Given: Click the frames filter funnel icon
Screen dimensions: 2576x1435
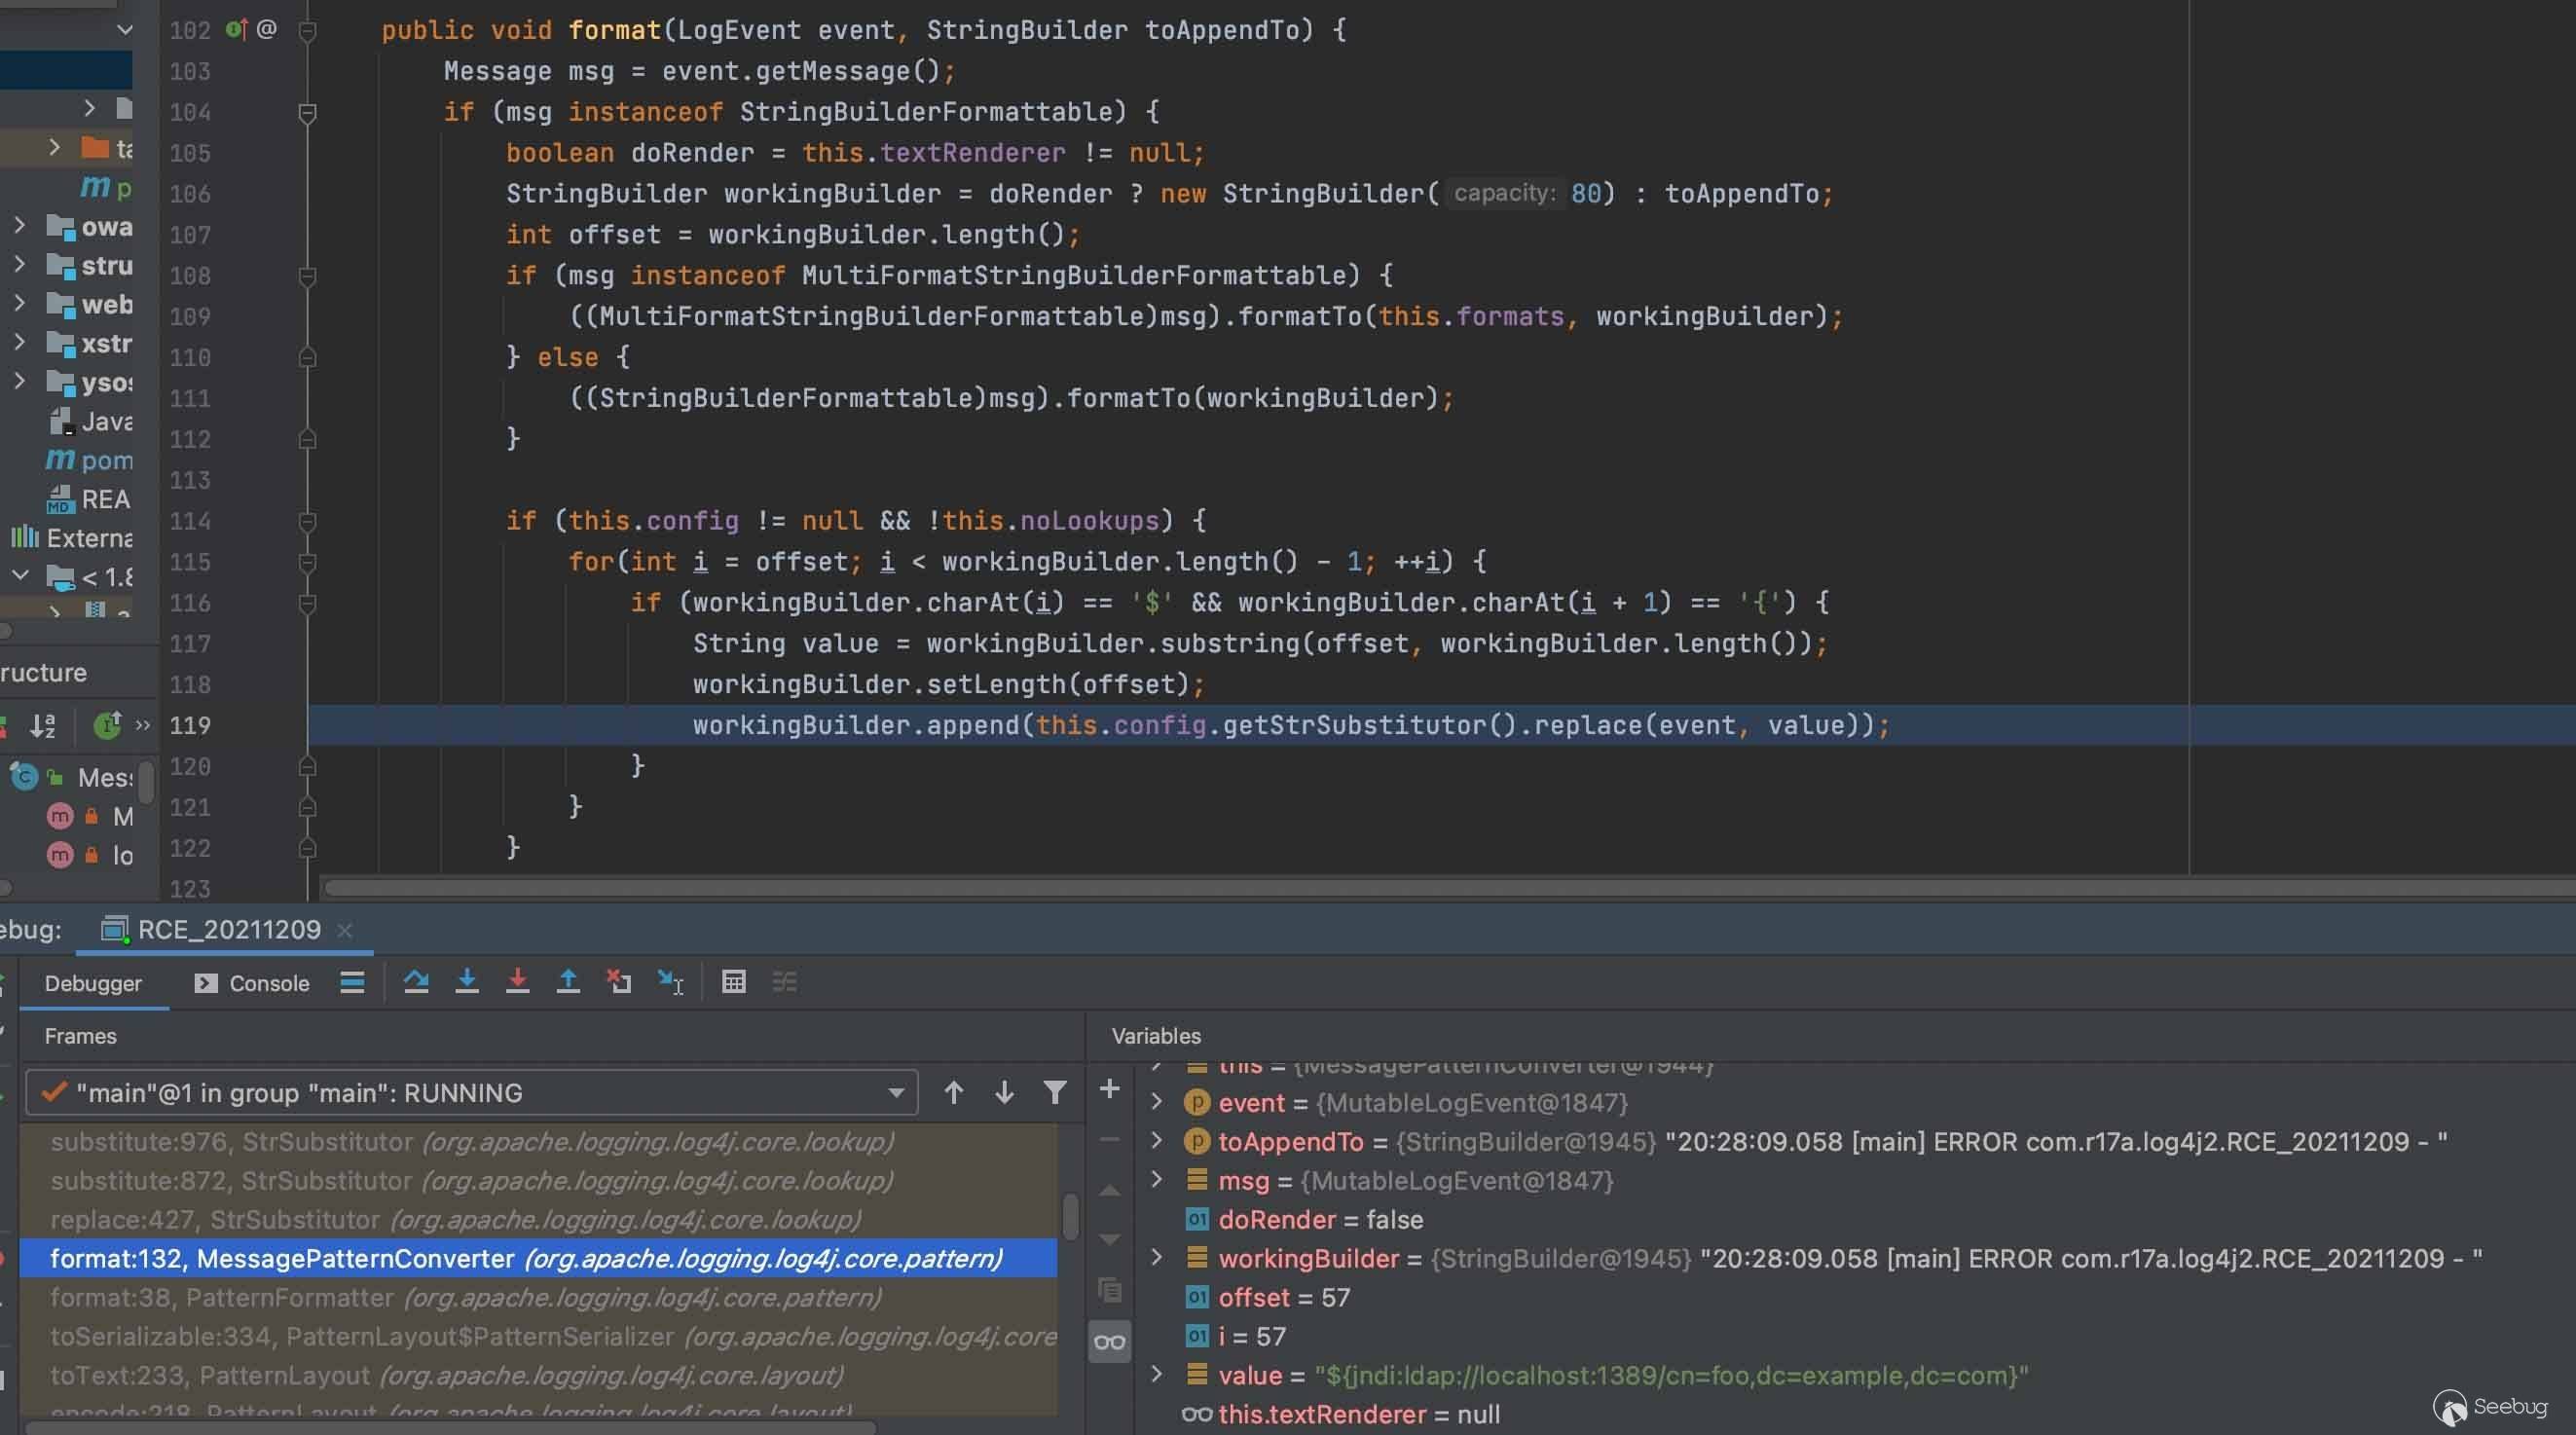Looking at the screenshot, I should [x=1054, y=1092].
